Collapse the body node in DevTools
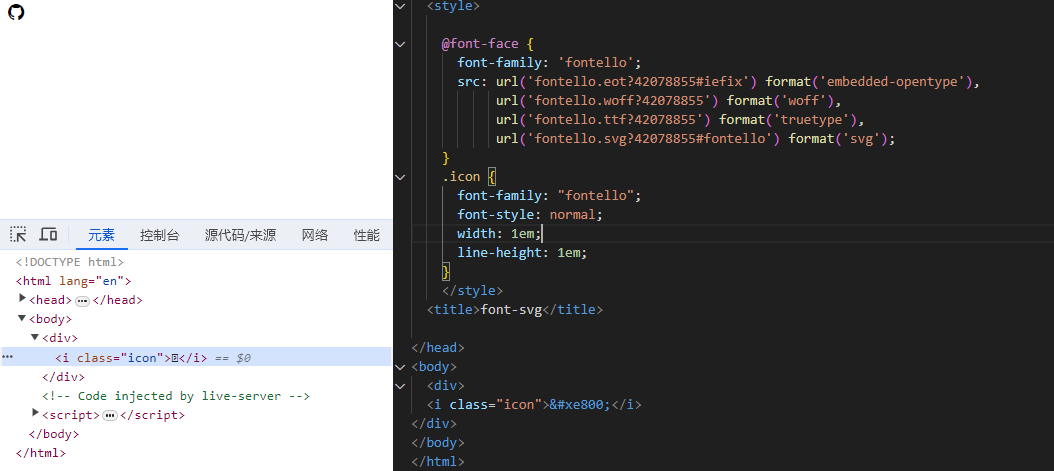The height and width of the screenshot is (471, 1054). (x=23, y=318)
